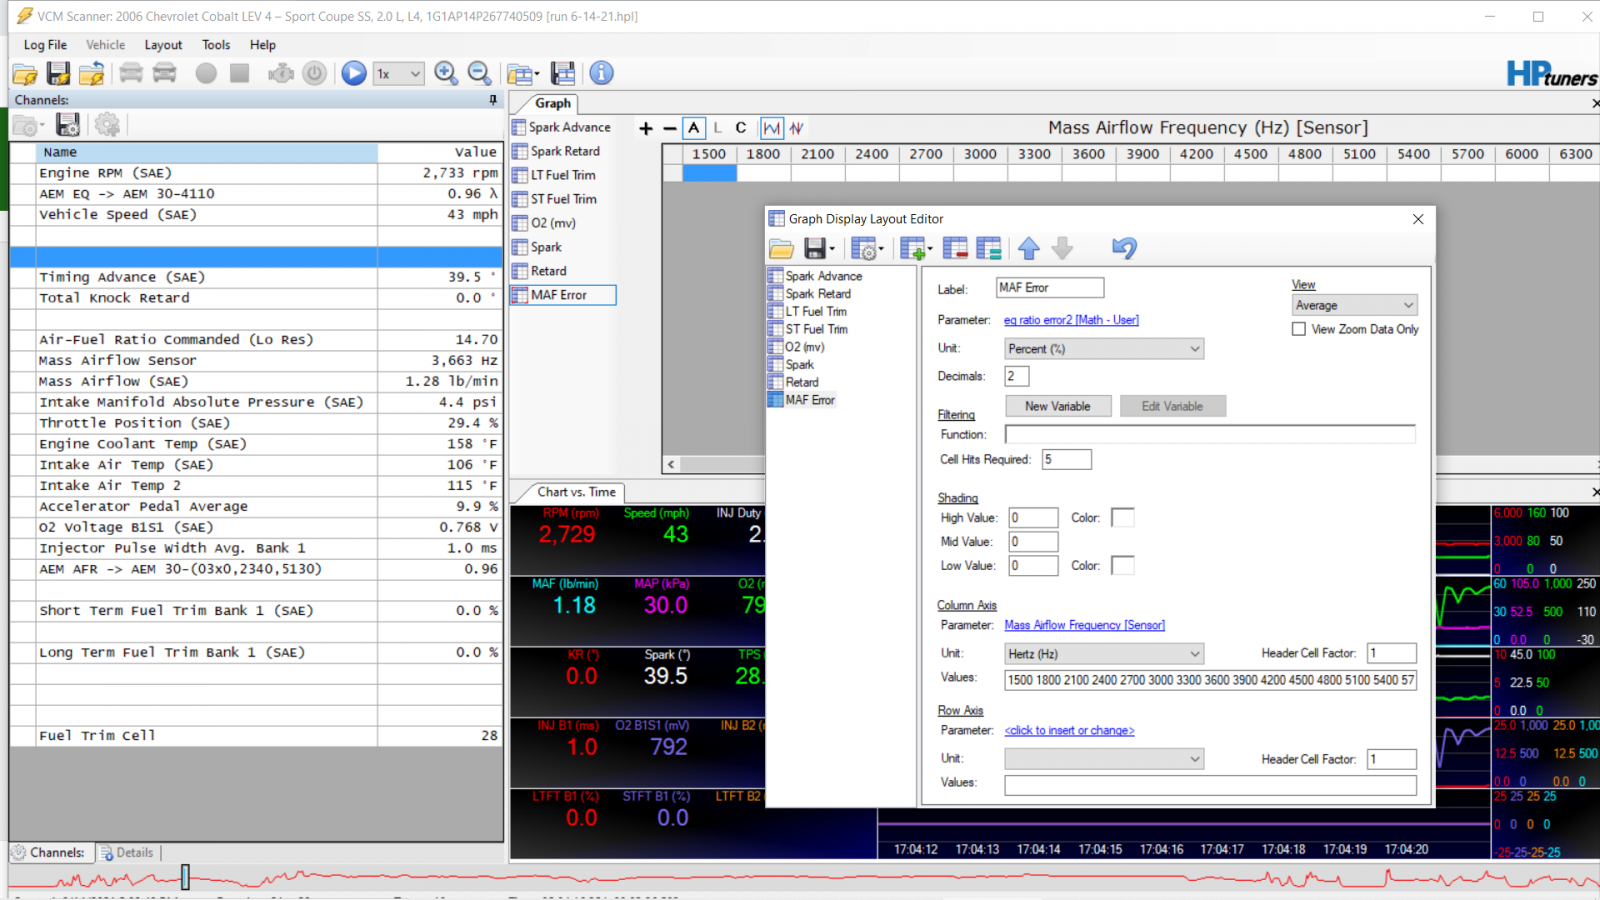Click the Decimals input field
The width and height of the screenshot is (1600, 900).
click(x=1016, y=376)
